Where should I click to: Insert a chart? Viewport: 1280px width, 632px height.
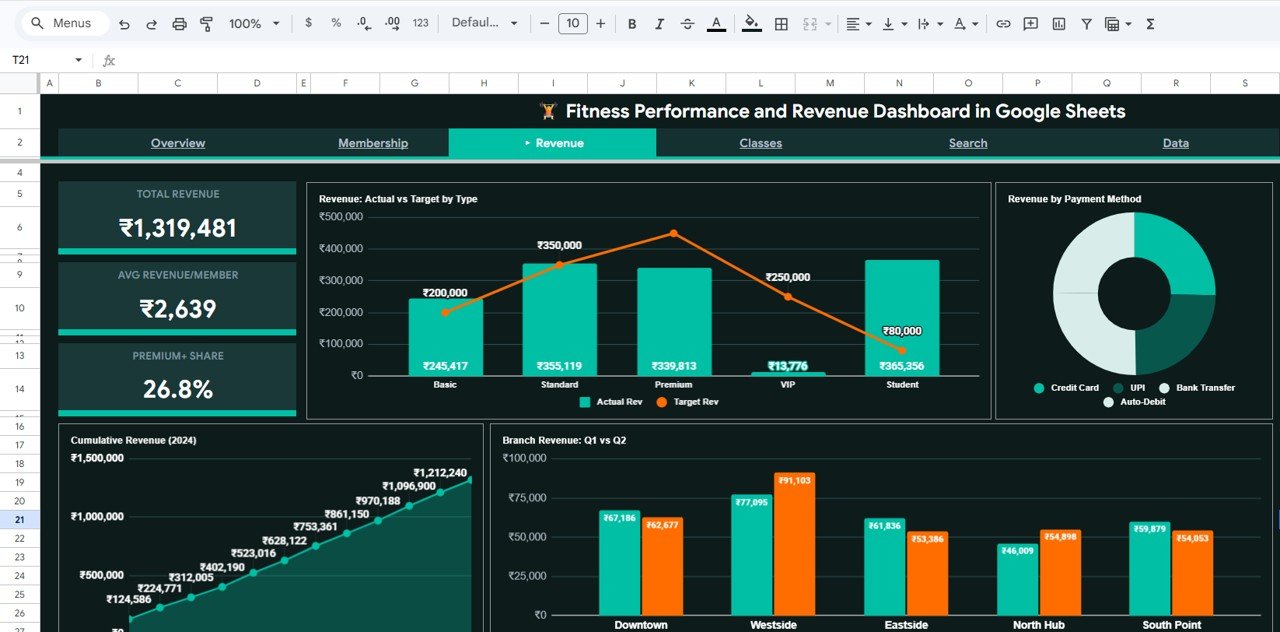1058,22
